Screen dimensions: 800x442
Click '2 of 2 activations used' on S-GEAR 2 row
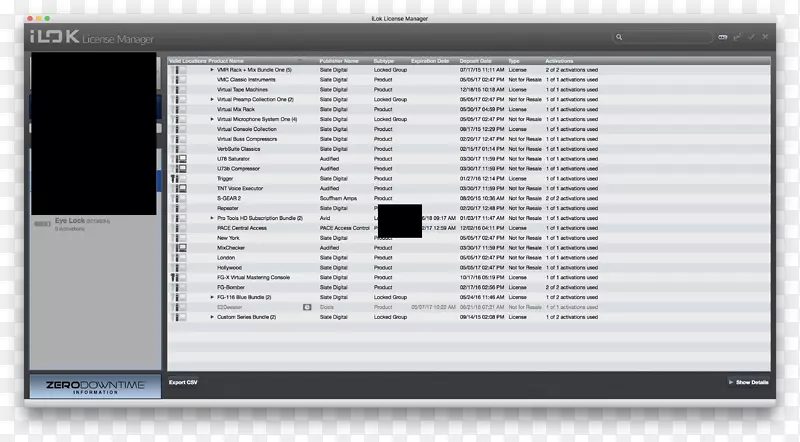click(571, 198)
